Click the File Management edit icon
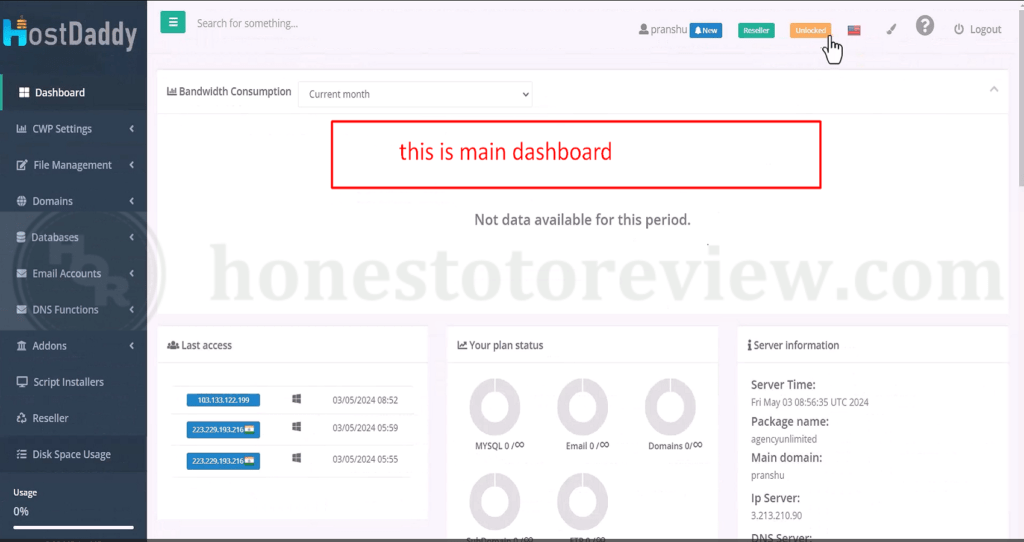Image resolution: width=1024 pixels, height=542 pixels. [22, 165]
